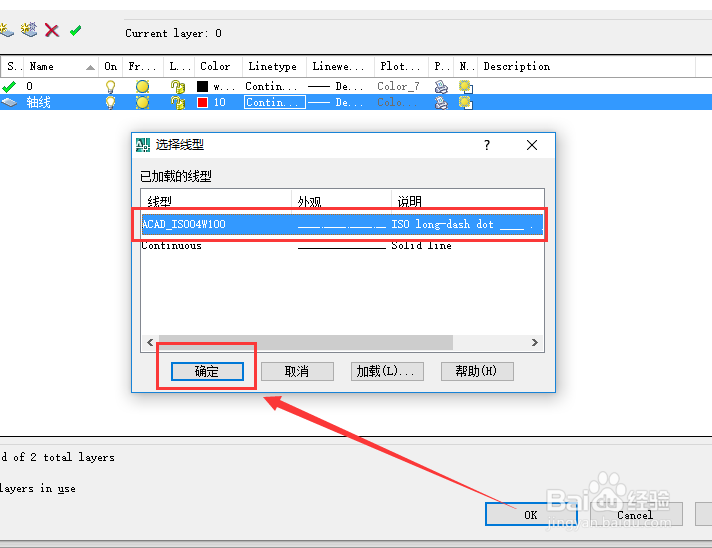Screen dimensions: 712x548
Task: Close the 选择线型 dialog
Action: [x=532, y=145]
